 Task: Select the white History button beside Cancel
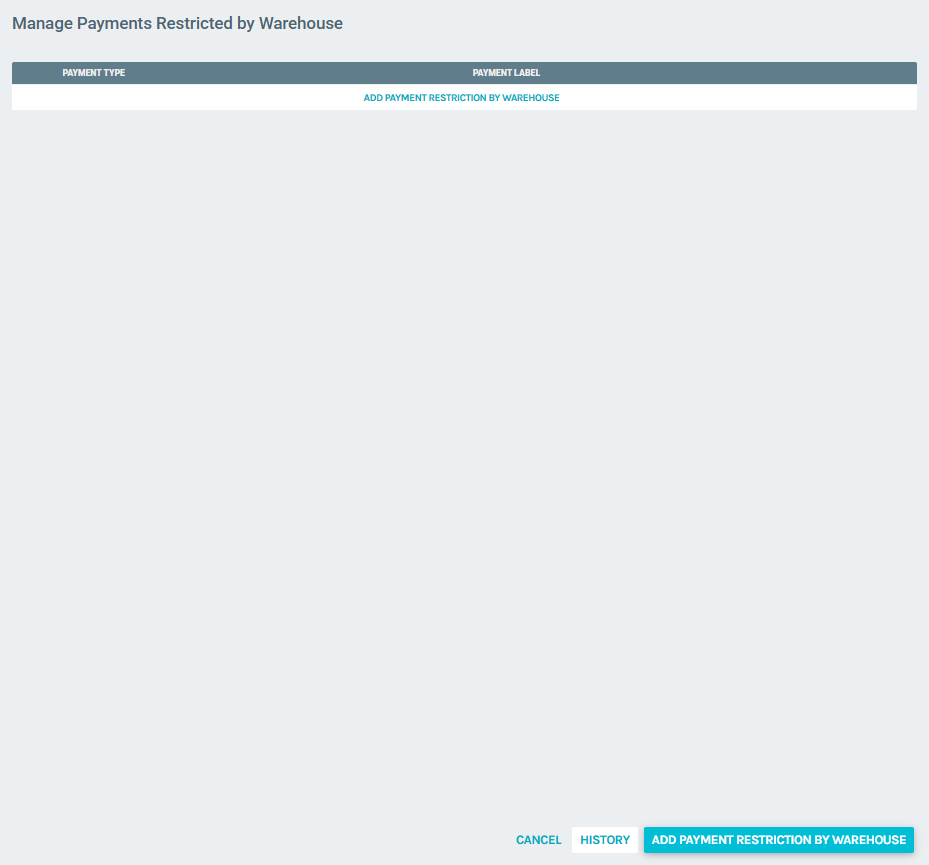[605, 840]
